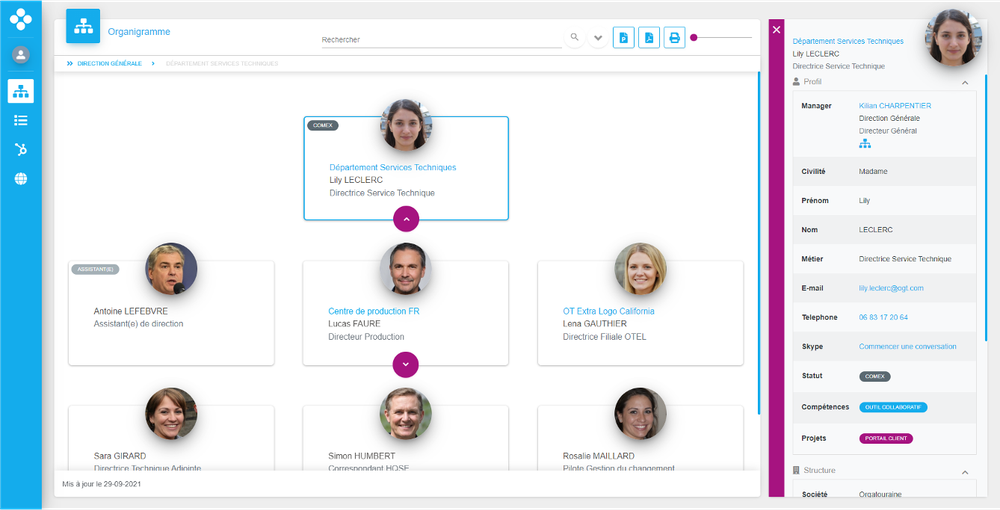1000x510 pixels.
Task: Export the chart to PowerPoint
Action: pyautogui.click(x=624, y=38)
